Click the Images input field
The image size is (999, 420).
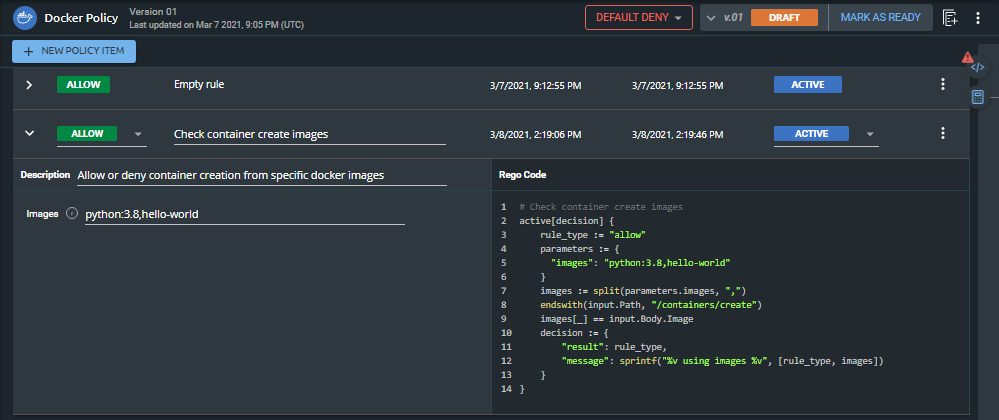click(x=244, y=214)
